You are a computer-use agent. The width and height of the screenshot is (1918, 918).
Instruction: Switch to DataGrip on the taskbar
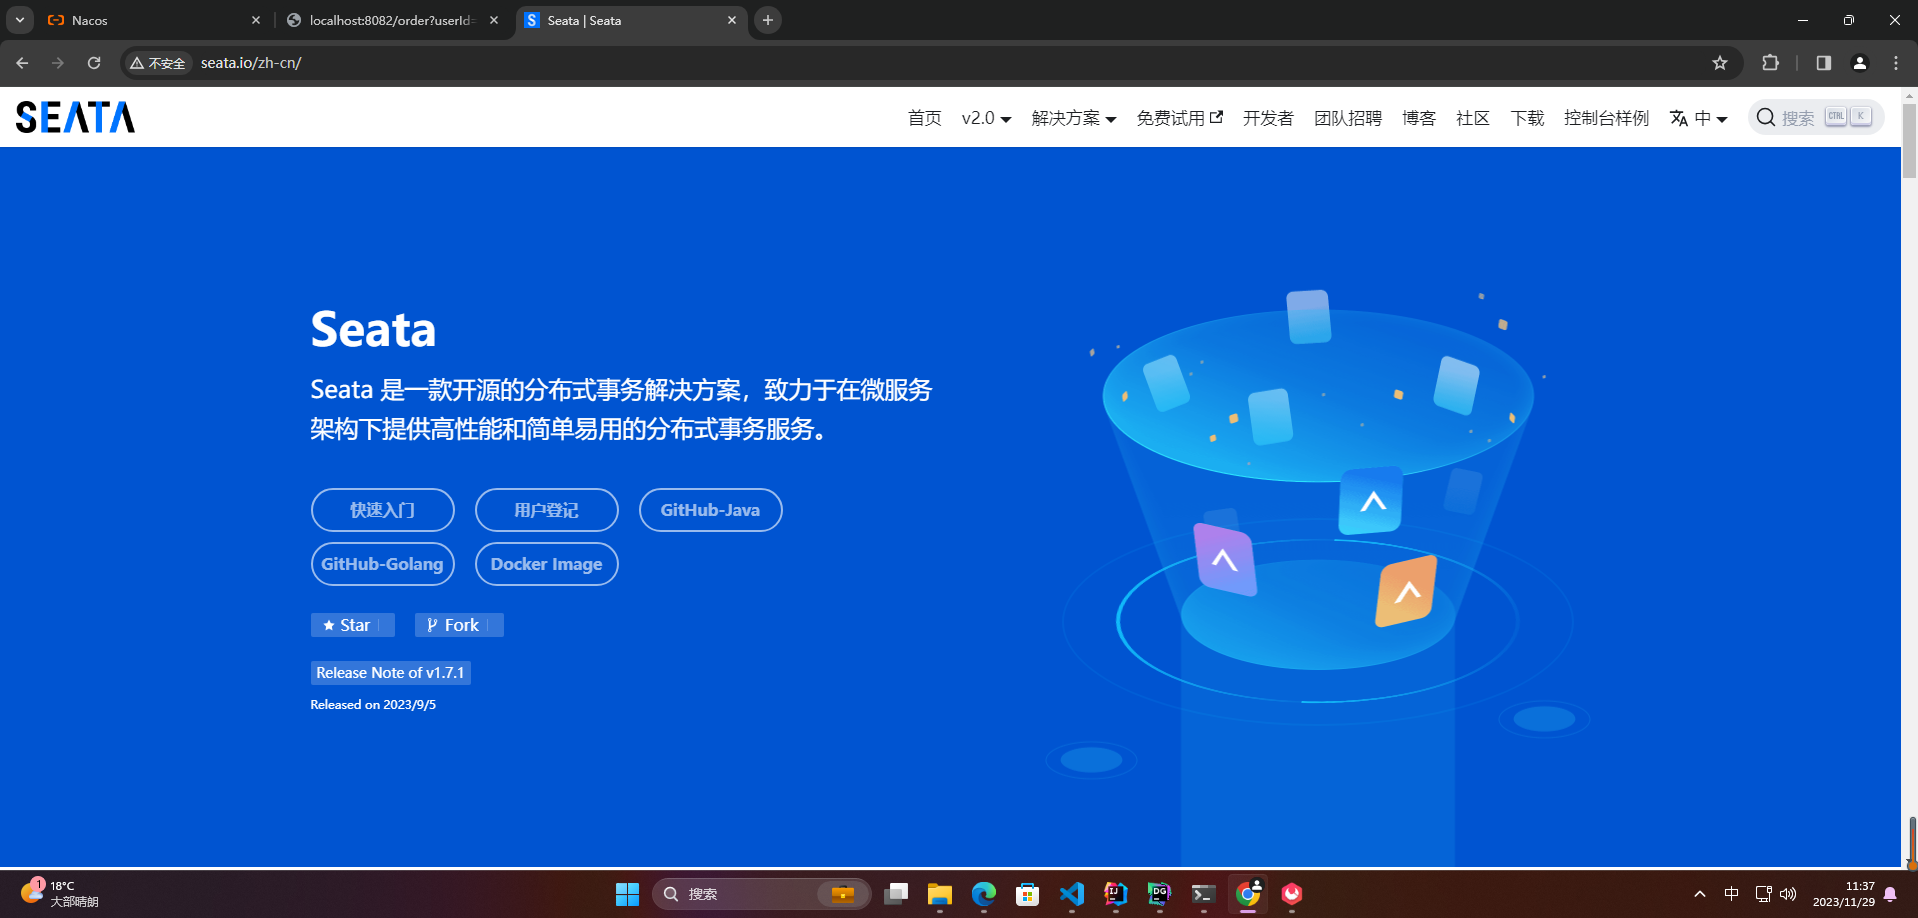coord(1159,894)
